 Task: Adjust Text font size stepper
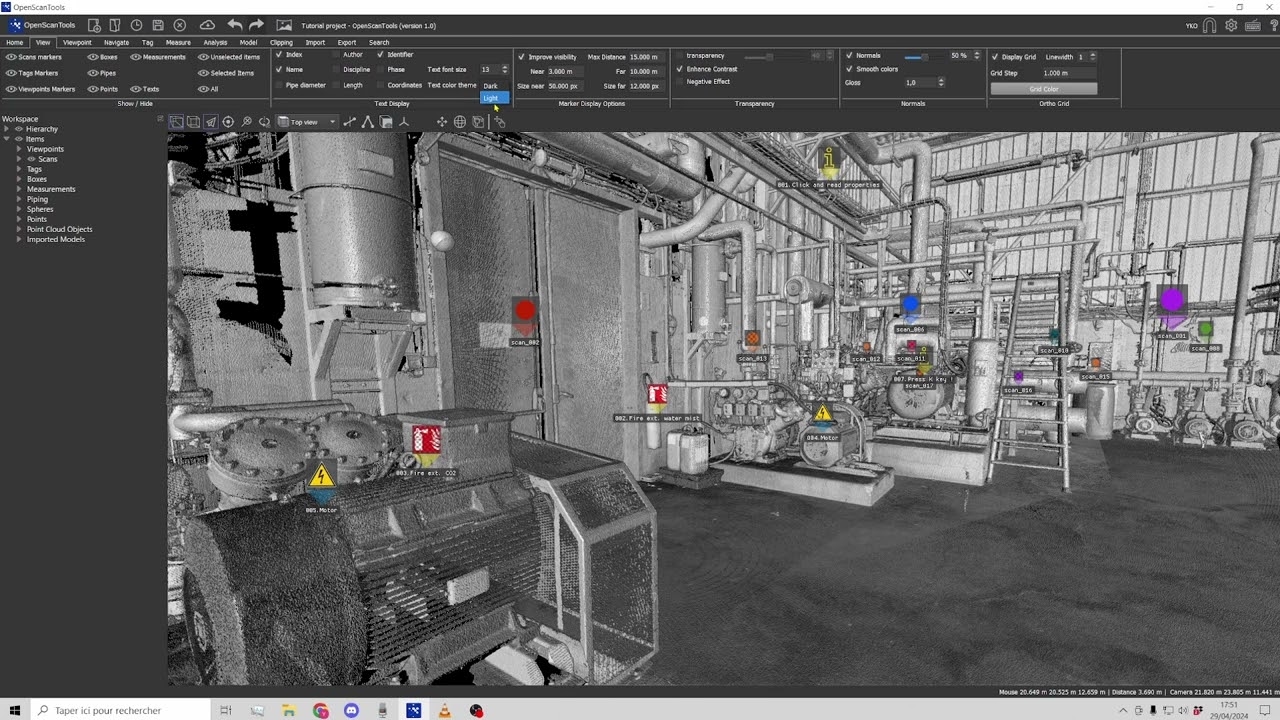pos(505,70)
